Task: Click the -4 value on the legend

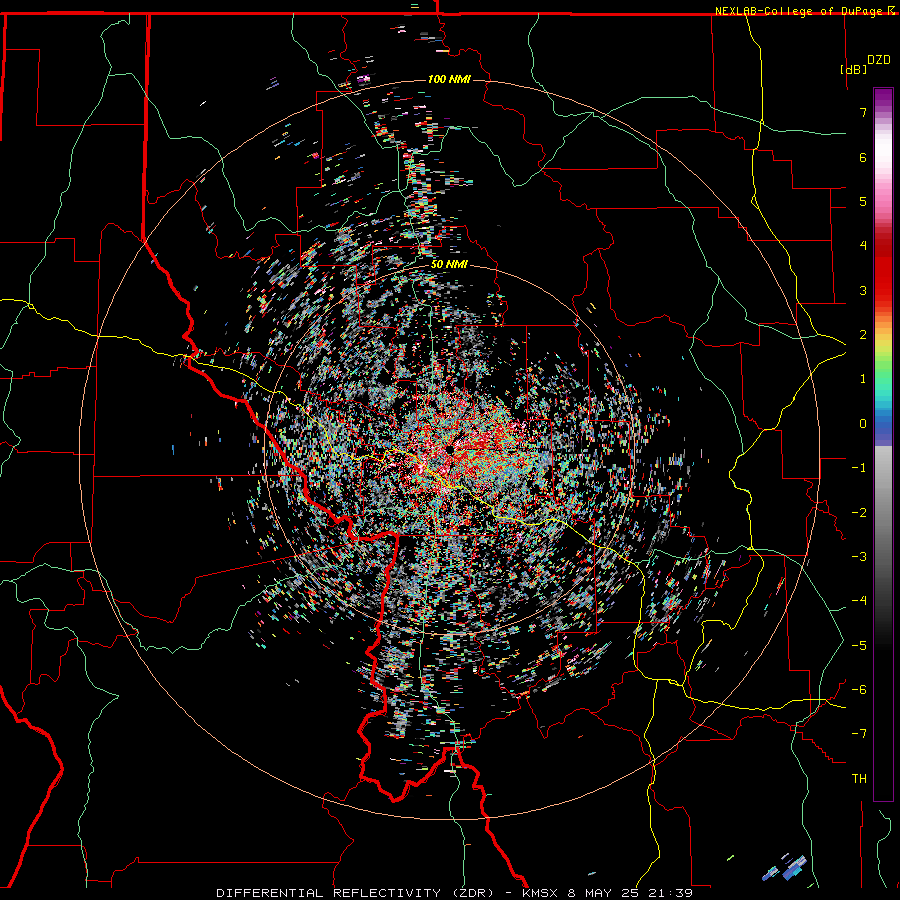Action: point(859,601)
